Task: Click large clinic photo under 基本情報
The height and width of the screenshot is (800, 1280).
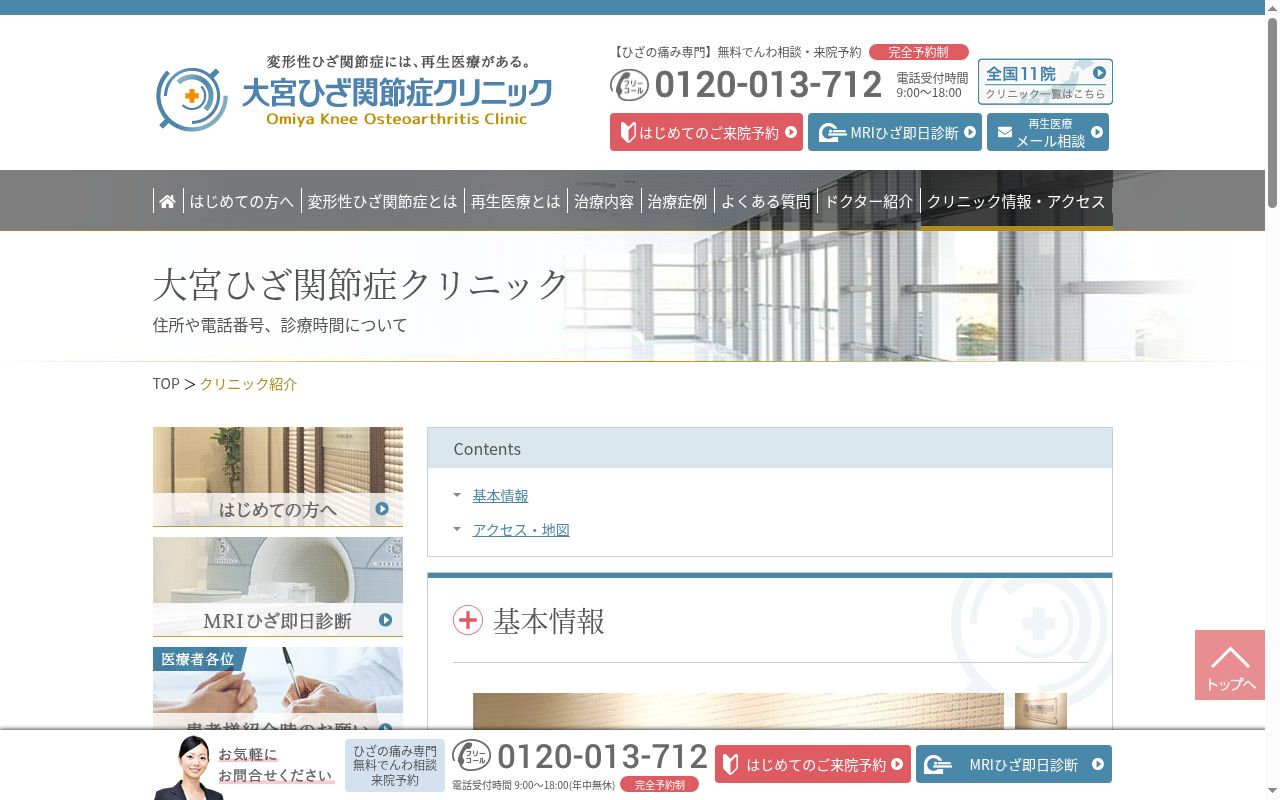Action: click(738, 711)
